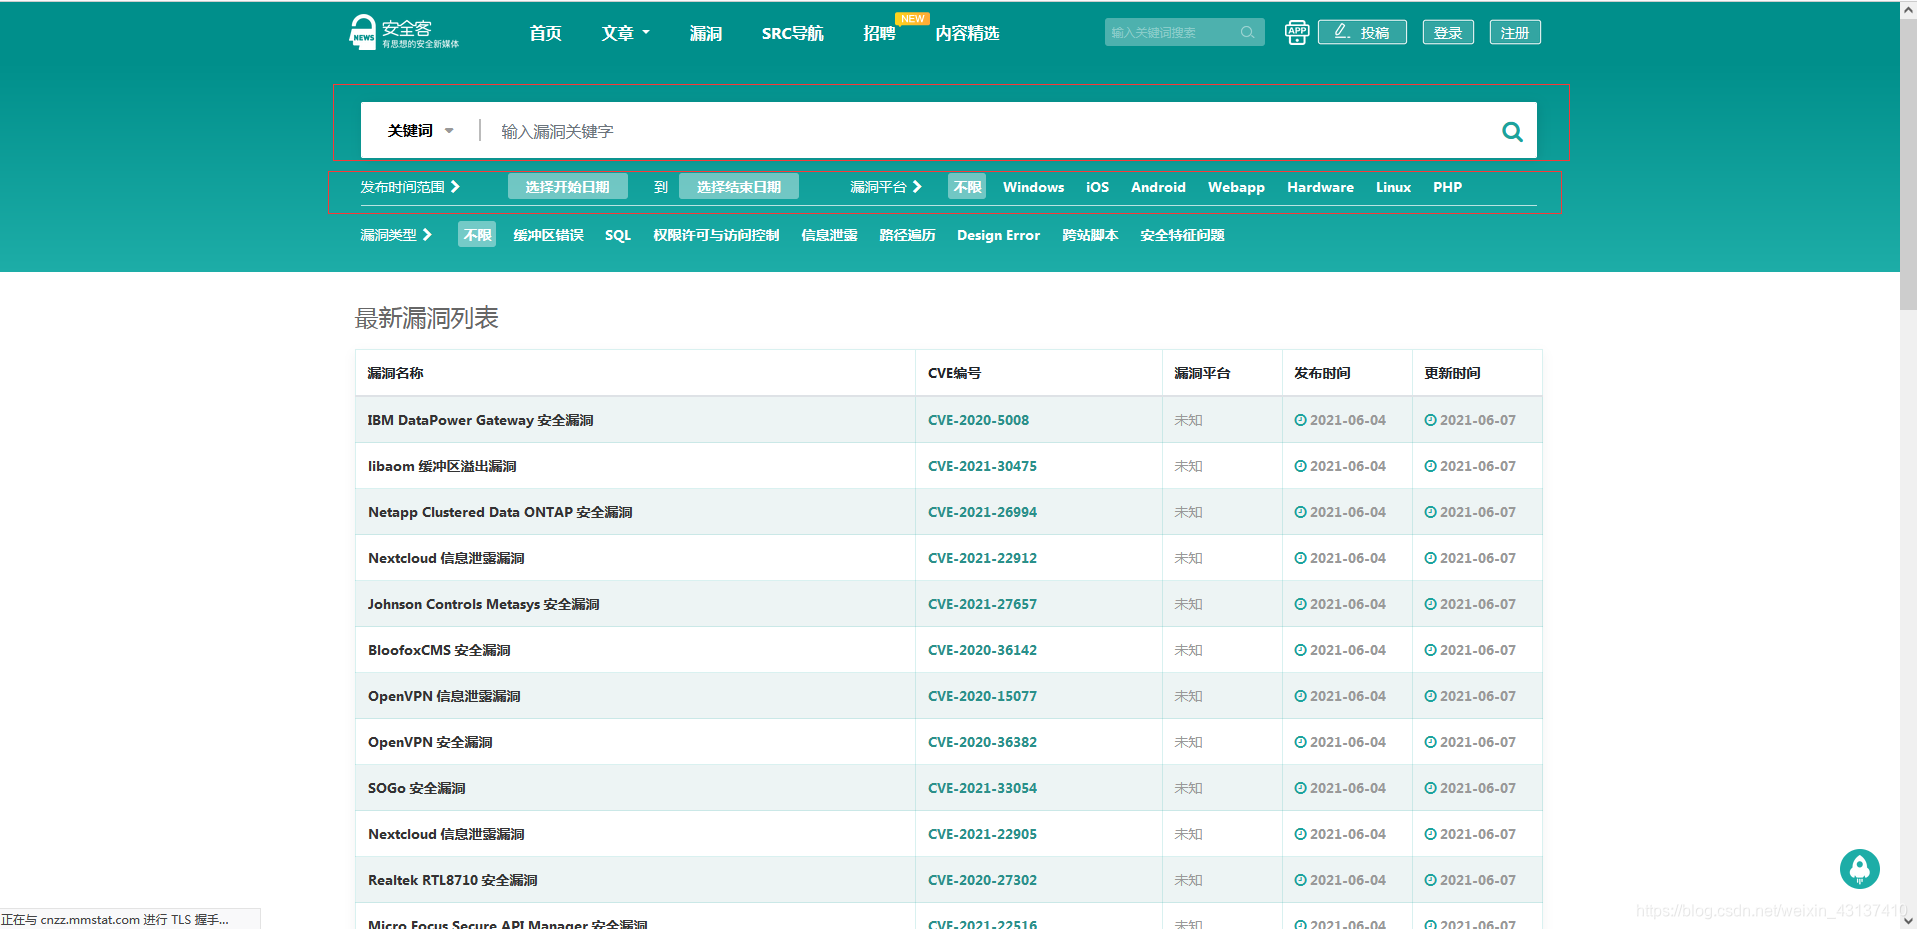This screenshot has width=1917, height=929.
Task: Open Realtek RTL8710 安全漏洞 entry
Action: 452,880
